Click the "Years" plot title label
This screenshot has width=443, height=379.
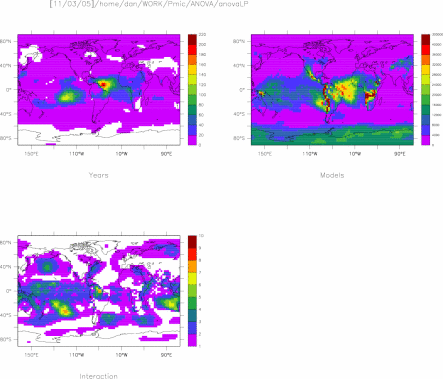pyautogui.click(x=98, y=175)
